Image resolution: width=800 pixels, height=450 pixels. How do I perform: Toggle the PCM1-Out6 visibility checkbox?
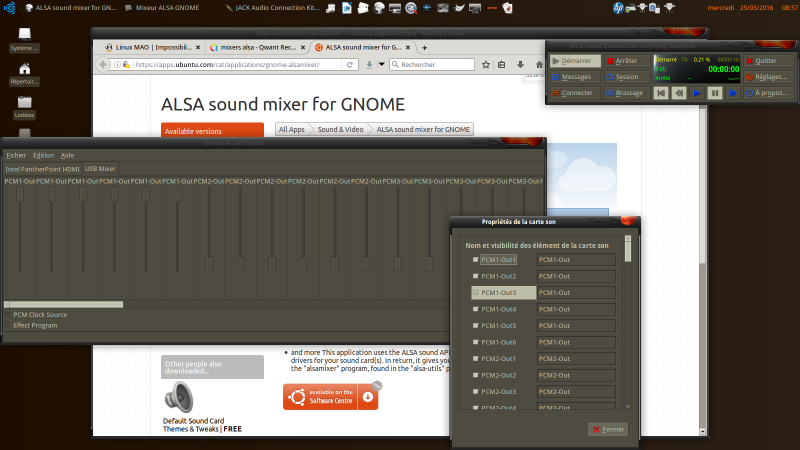point(476,342)
